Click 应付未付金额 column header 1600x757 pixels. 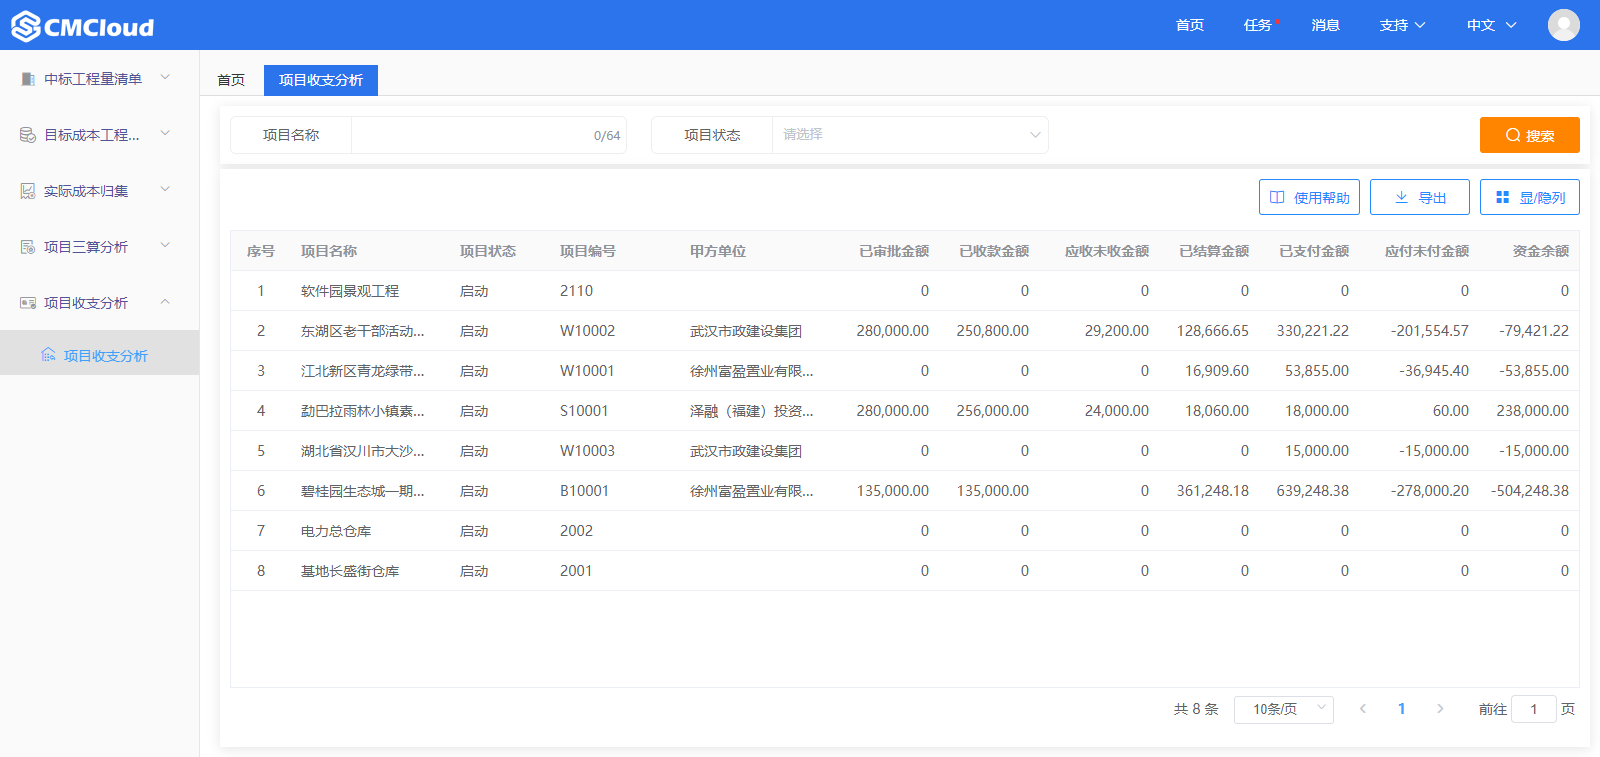click(x=1427, y=251)
